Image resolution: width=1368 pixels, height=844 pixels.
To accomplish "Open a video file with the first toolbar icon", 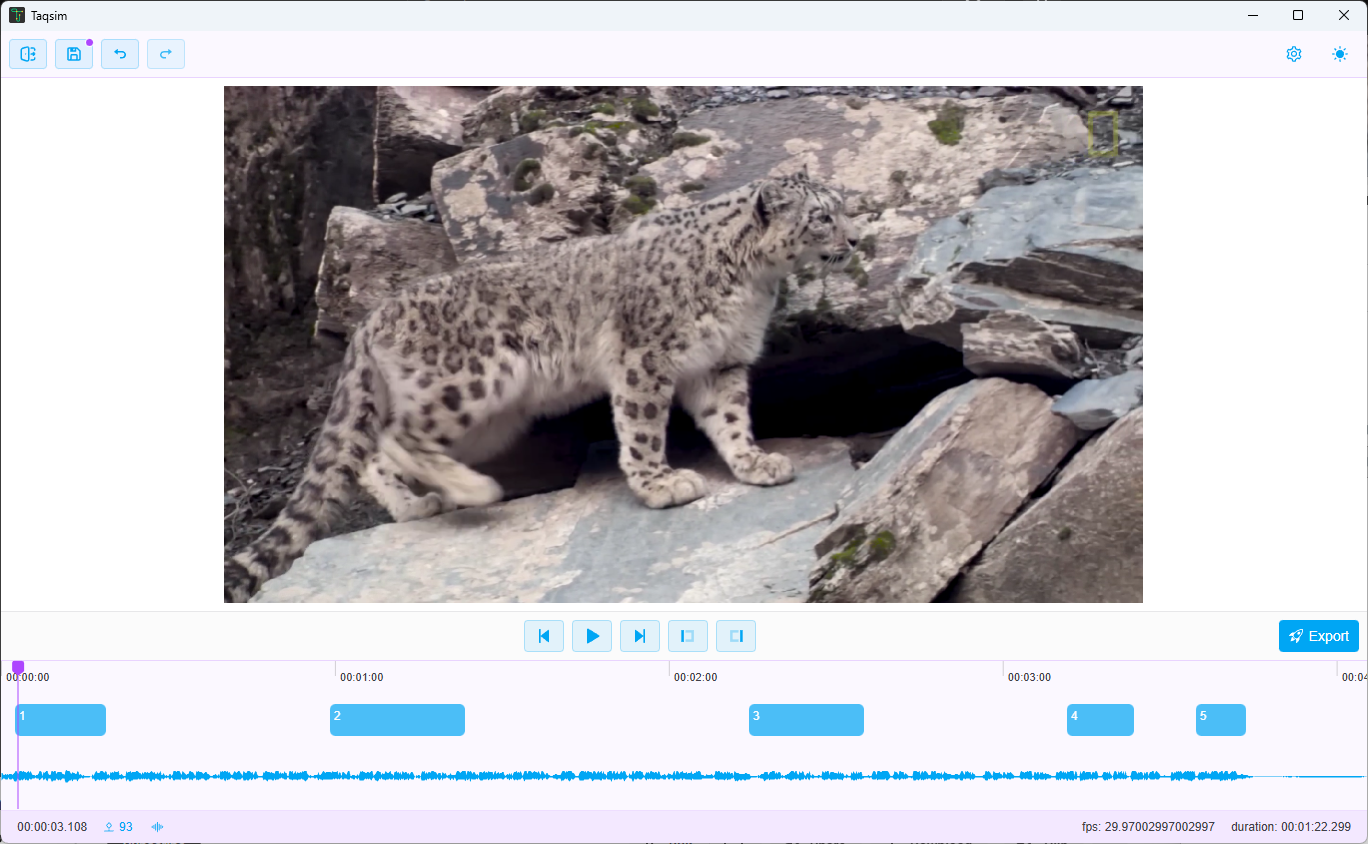I will pyautogui.click(x=27, y=54).
